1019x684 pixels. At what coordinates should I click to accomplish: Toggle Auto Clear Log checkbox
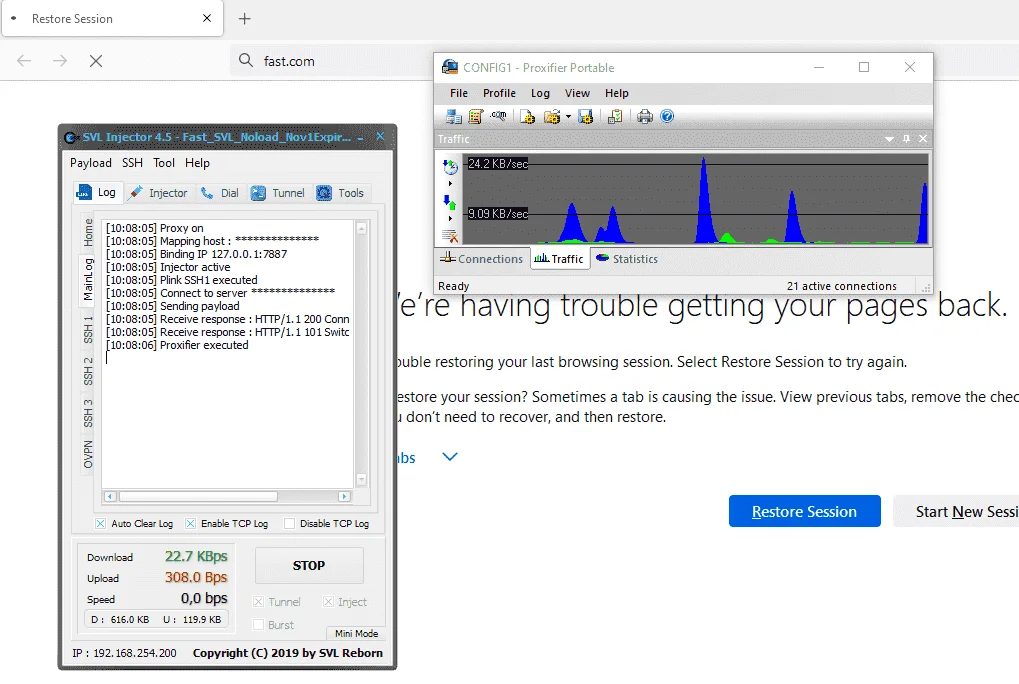pos(100,524)
